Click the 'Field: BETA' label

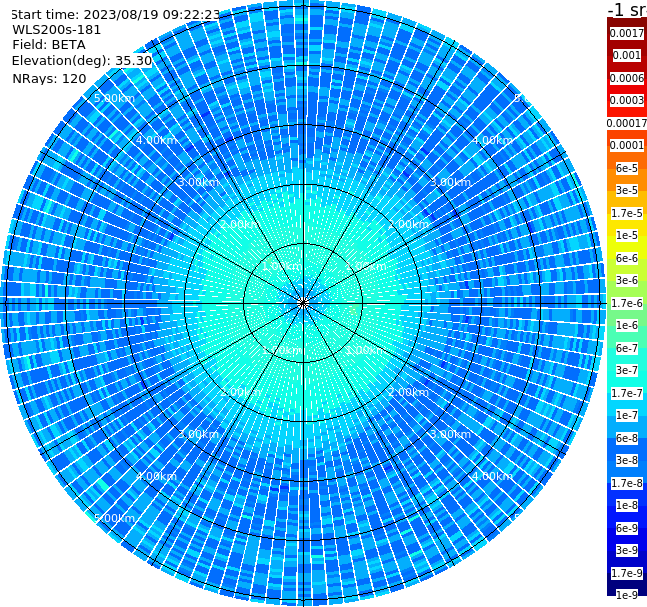tap(49, 45)
